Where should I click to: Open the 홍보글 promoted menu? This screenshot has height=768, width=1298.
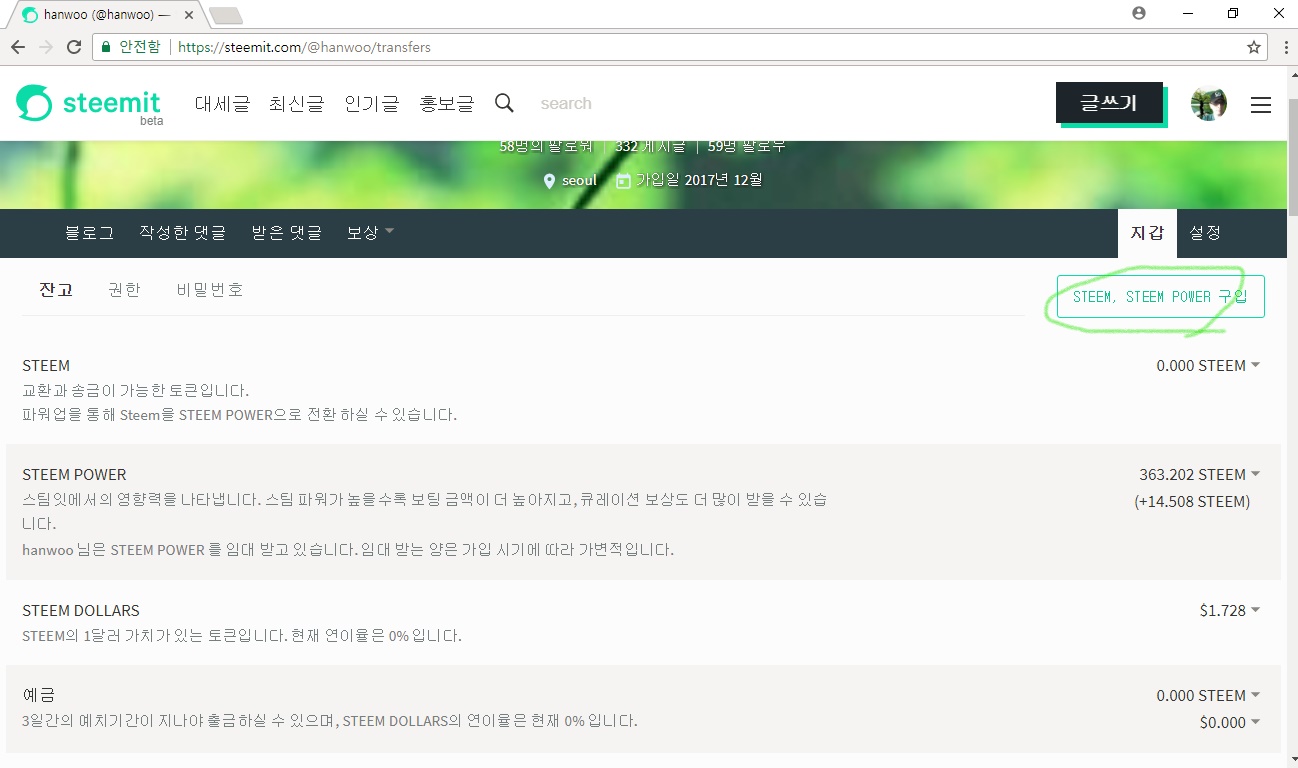pyautogui.click(x=446, y=103)
